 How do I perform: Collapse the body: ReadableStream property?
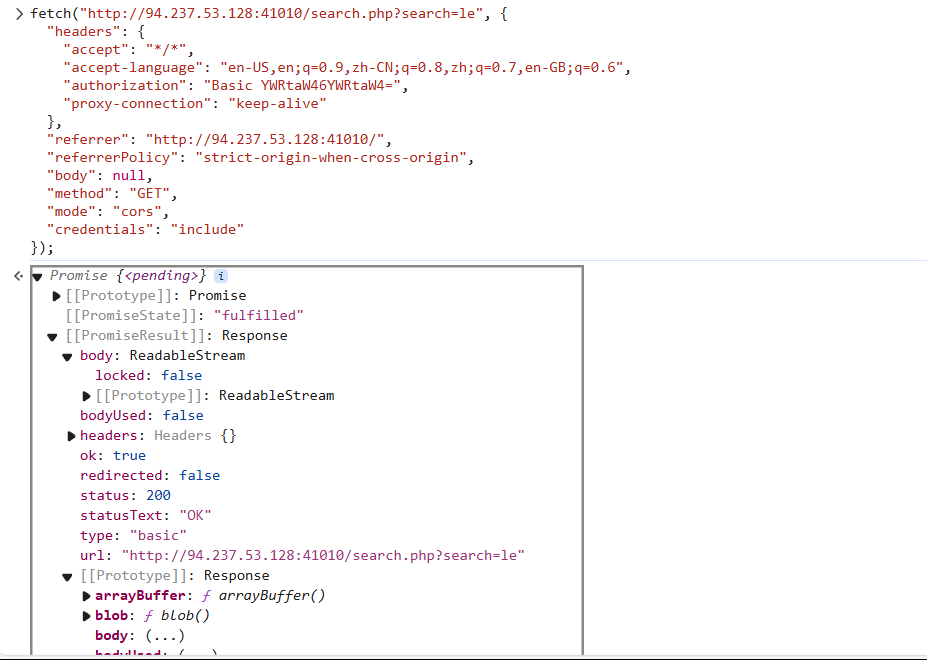(x=66, y=355)
